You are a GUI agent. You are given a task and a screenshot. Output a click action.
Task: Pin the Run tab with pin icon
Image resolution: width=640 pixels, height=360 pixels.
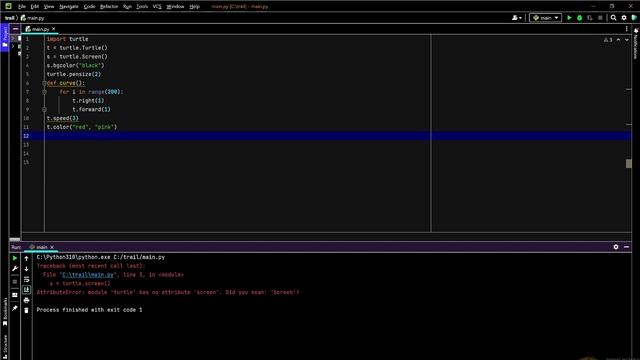point(15,308)
